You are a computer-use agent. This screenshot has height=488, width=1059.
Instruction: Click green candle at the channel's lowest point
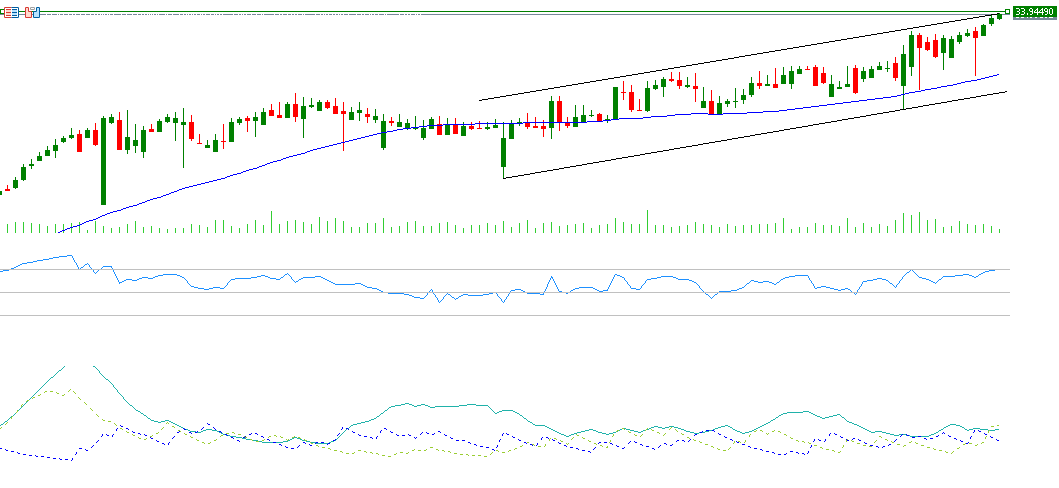click(503, 152)
